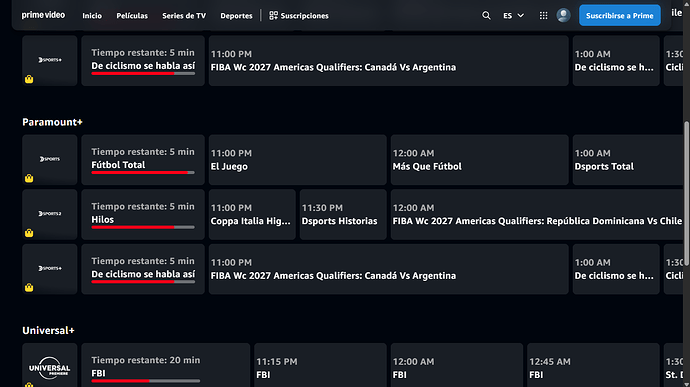Screen dimensions: 690x387
Task: Select 1:00 AM De ciclismo in Paramount+ row
Action: pyautogui.click(x=616, y=269)
